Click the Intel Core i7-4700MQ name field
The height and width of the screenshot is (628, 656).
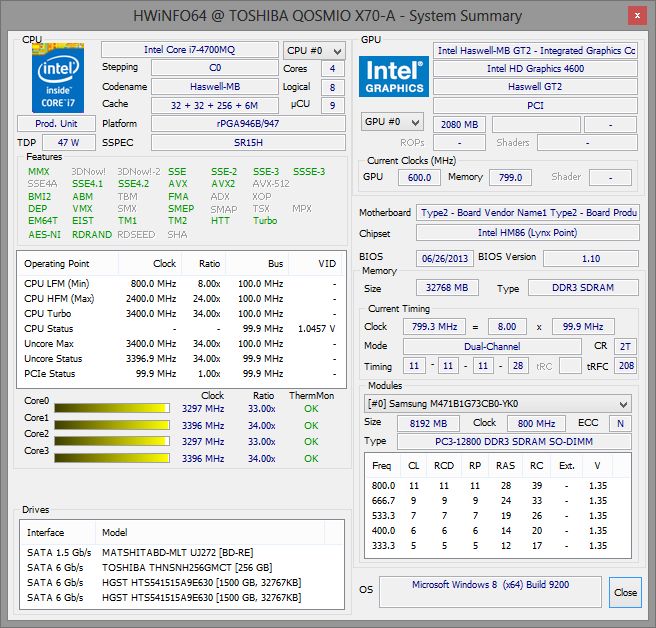[190, 50]
